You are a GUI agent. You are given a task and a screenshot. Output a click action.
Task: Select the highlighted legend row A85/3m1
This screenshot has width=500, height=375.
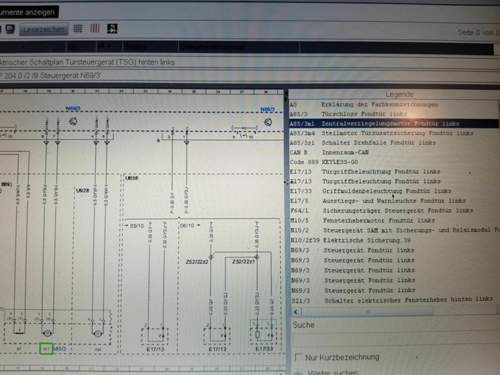[394, 124]
